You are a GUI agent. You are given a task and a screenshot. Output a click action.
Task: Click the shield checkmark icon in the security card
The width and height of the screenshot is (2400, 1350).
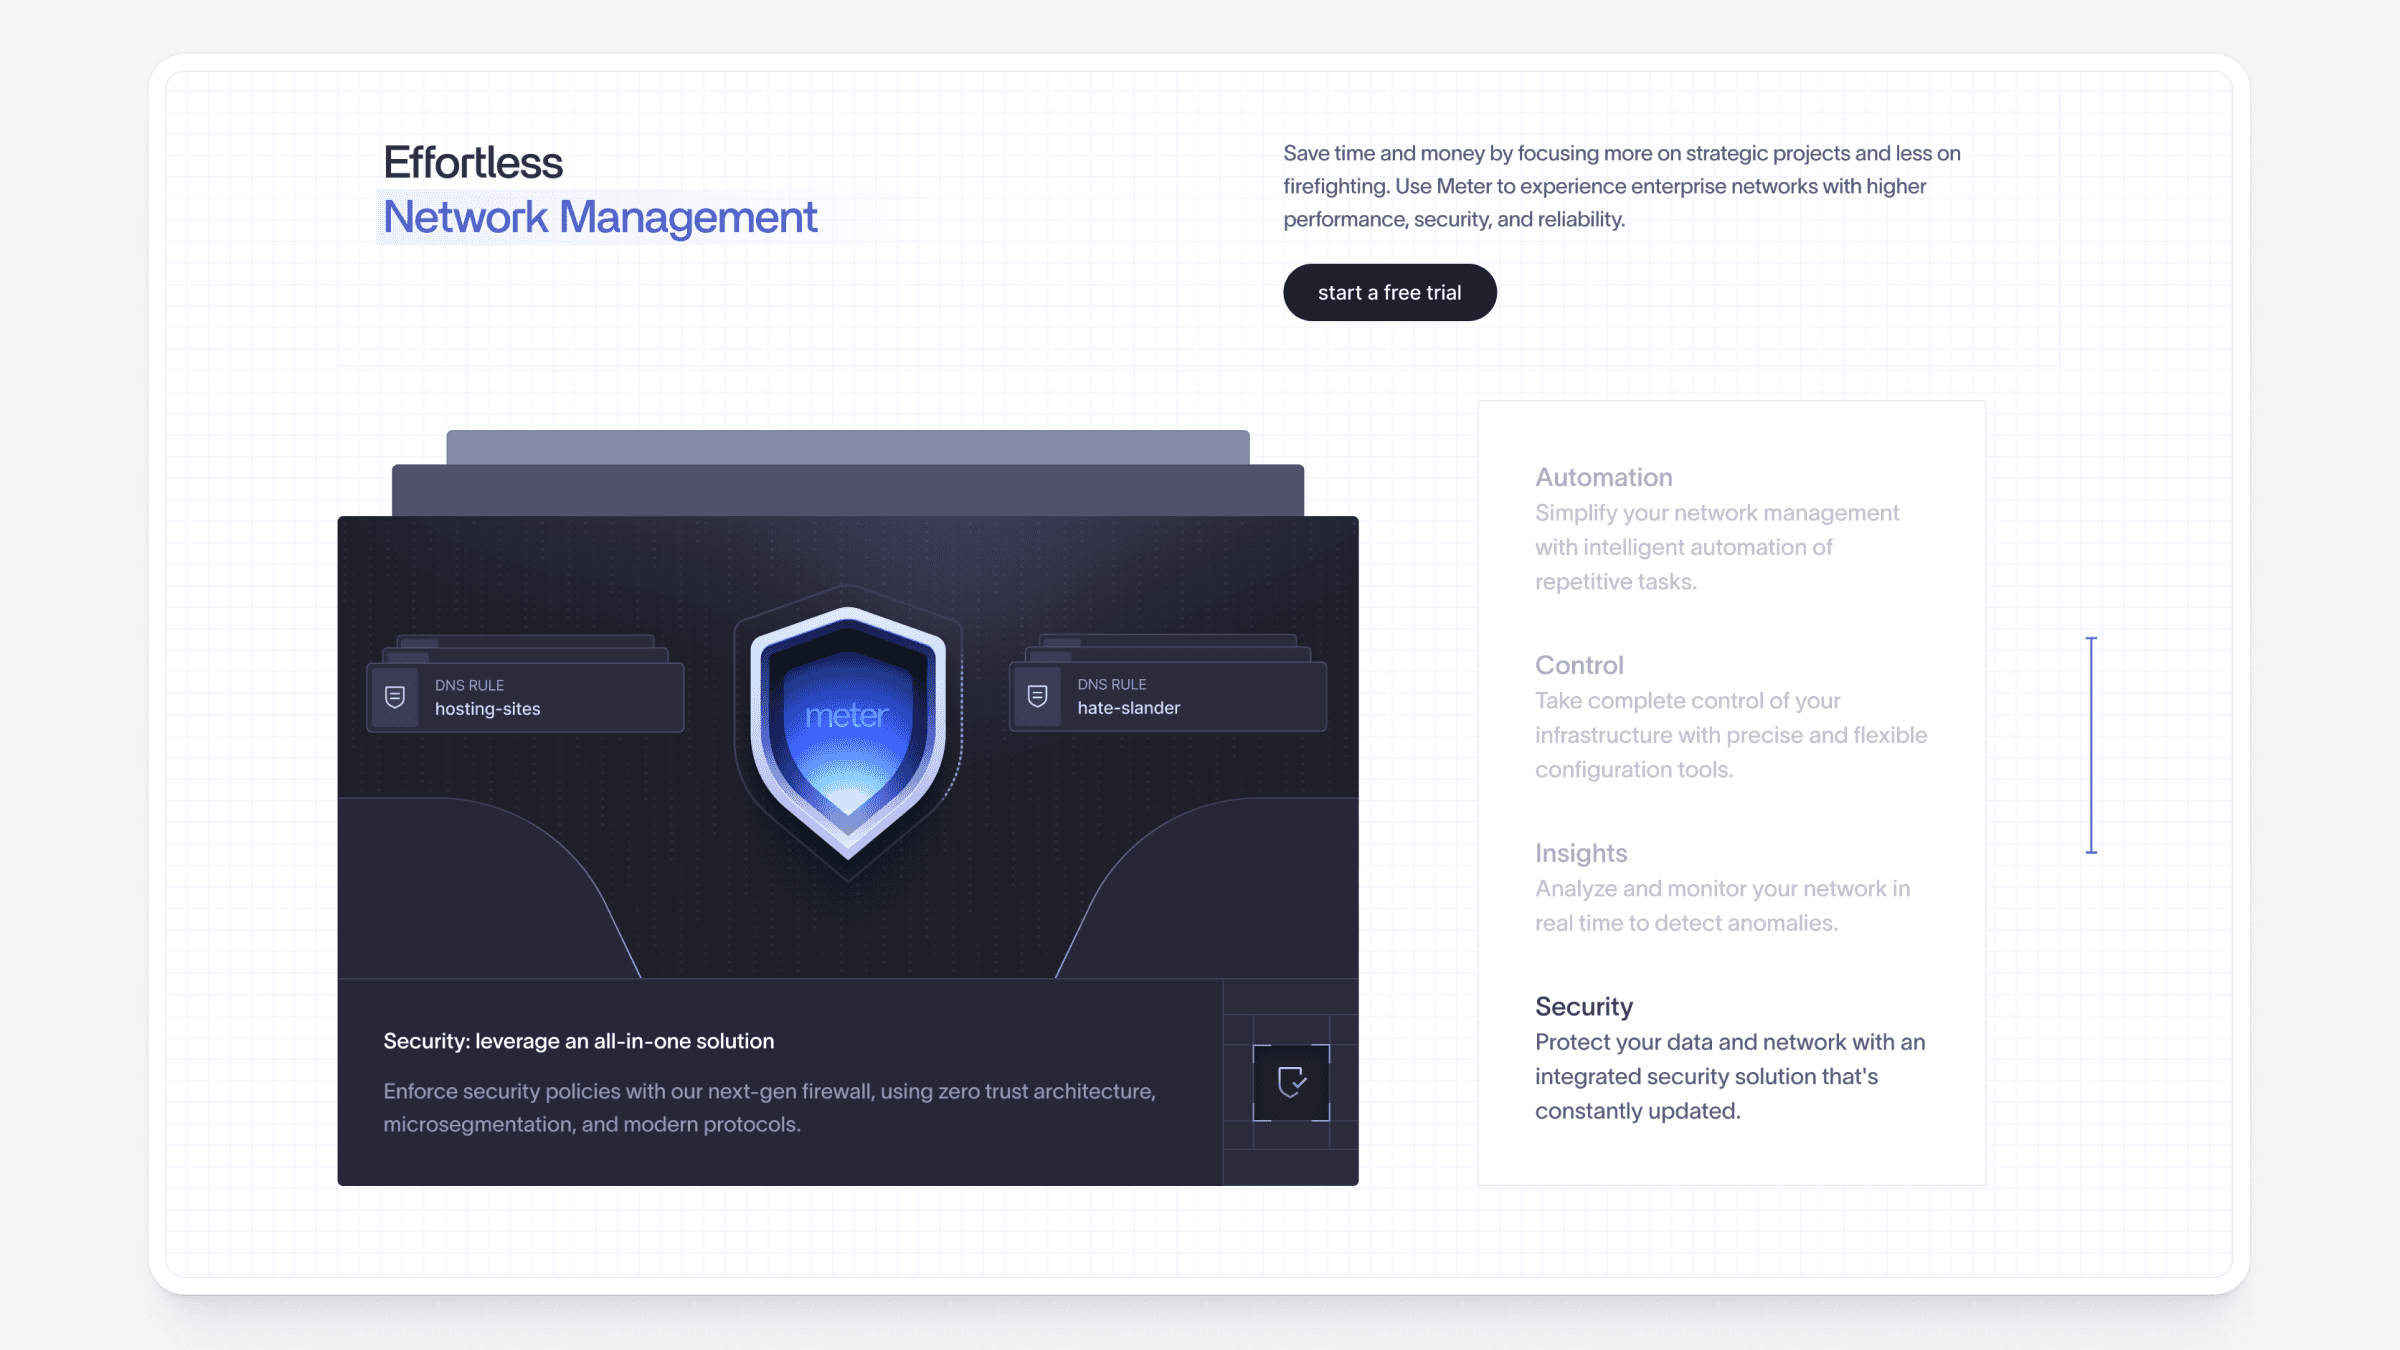click(x=1291, y=1082)
